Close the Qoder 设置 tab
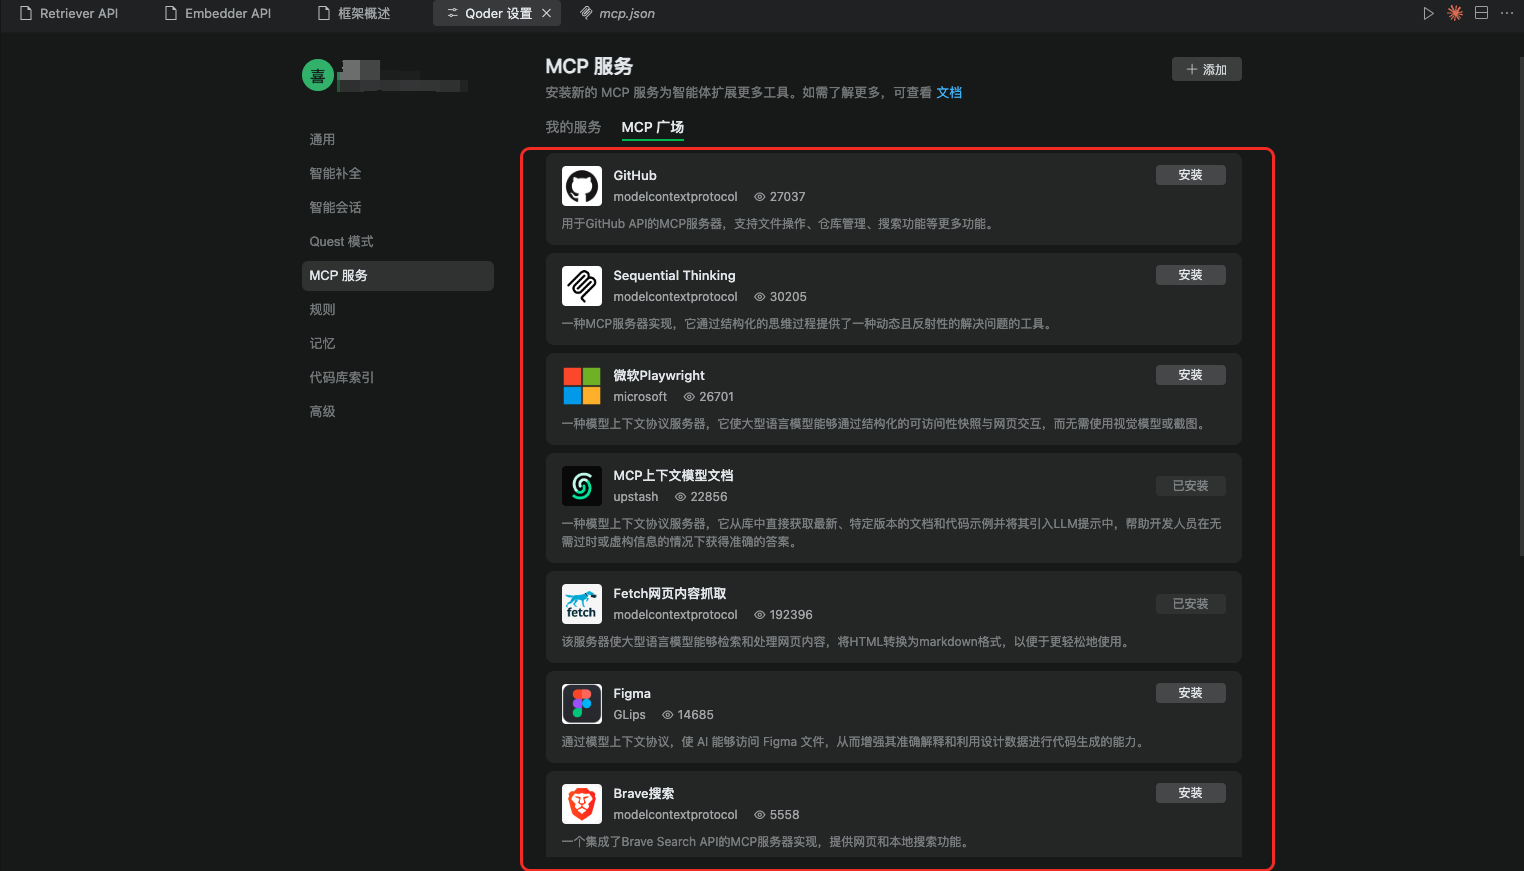The width and height of the screenshot is (1524, 871). (x=546, y=13)
